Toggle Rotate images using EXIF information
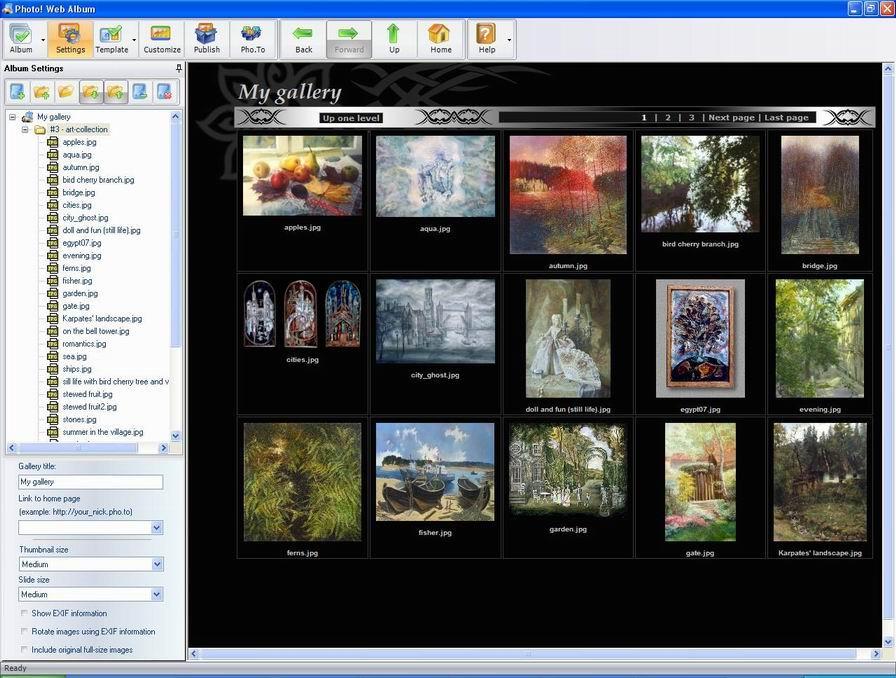This screenshot has width=896, height=678. coord(24,631)
